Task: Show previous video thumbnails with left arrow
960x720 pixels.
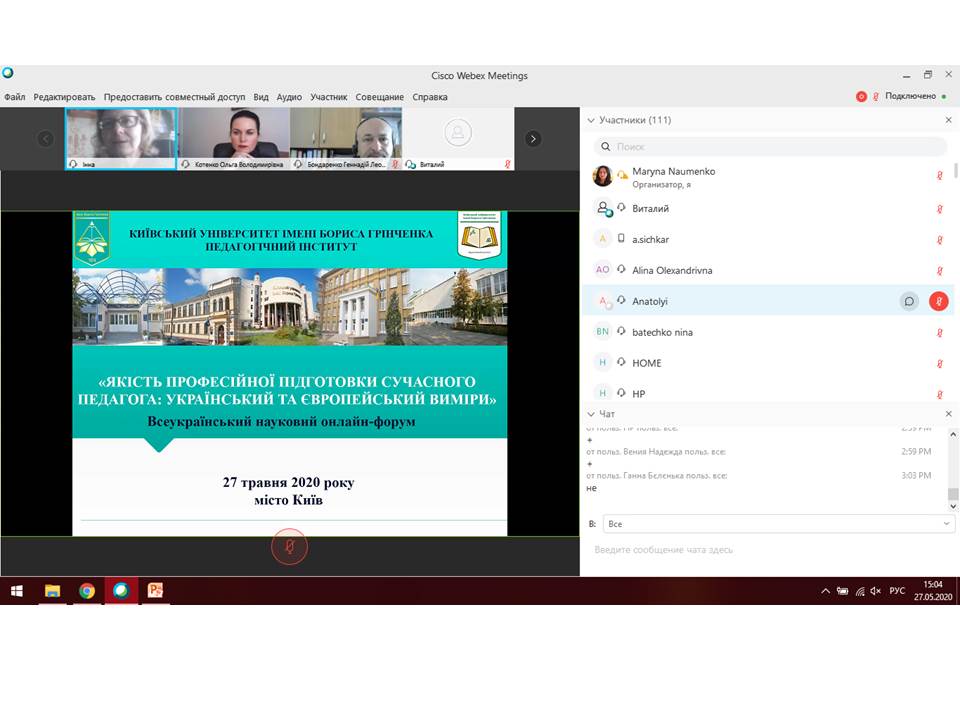Action: tap(46, 139)
